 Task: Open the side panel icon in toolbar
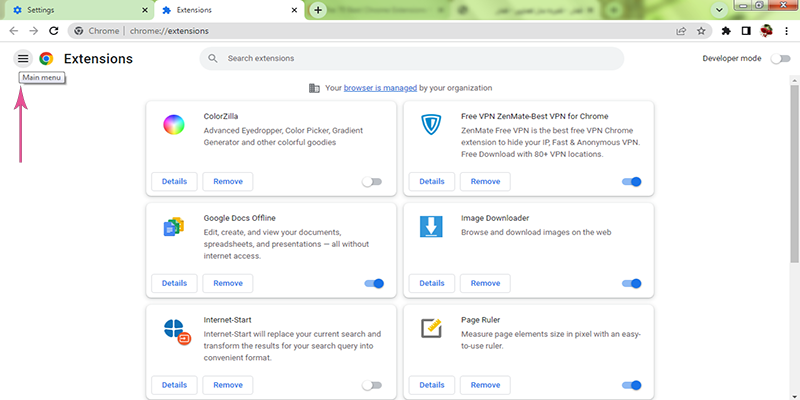(x=746, y=31)
